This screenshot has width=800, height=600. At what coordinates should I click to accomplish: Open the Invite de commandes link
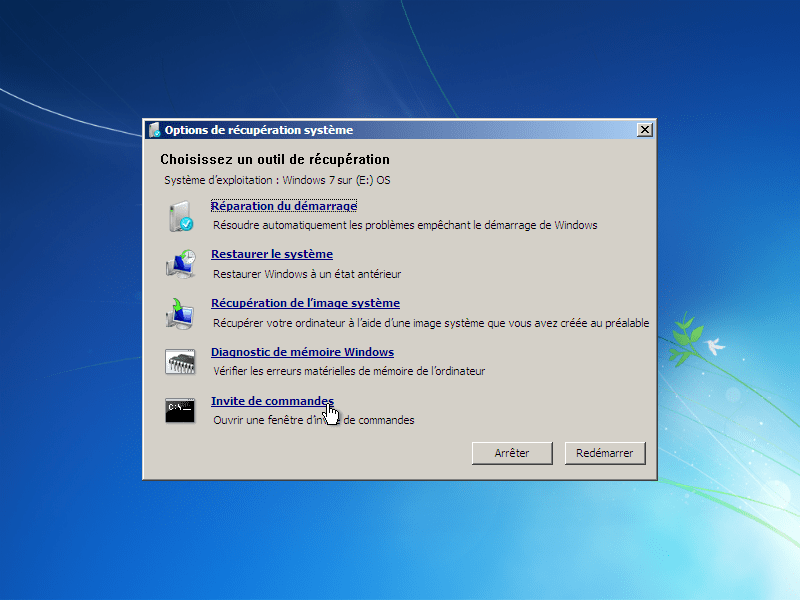point(272,401)
